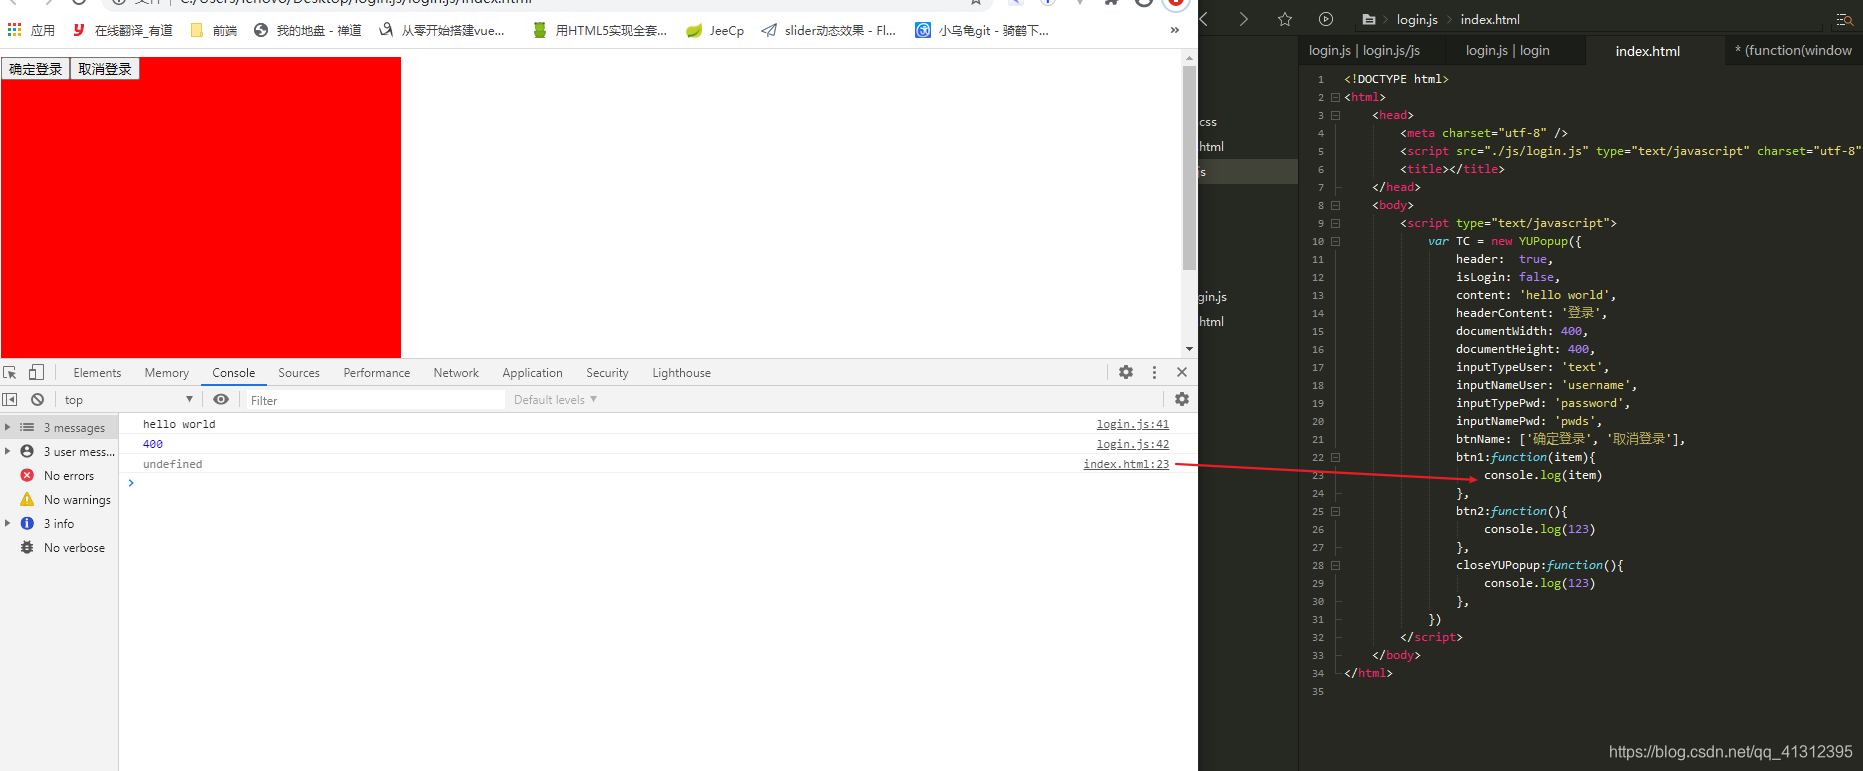Open the Security tab in DevTools
The height and width of the screenshot is (771, 1863).
point(607,373)
